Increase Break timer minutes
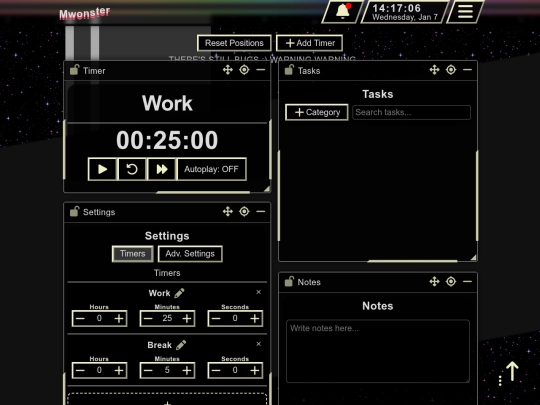 (x=187, y=371)
